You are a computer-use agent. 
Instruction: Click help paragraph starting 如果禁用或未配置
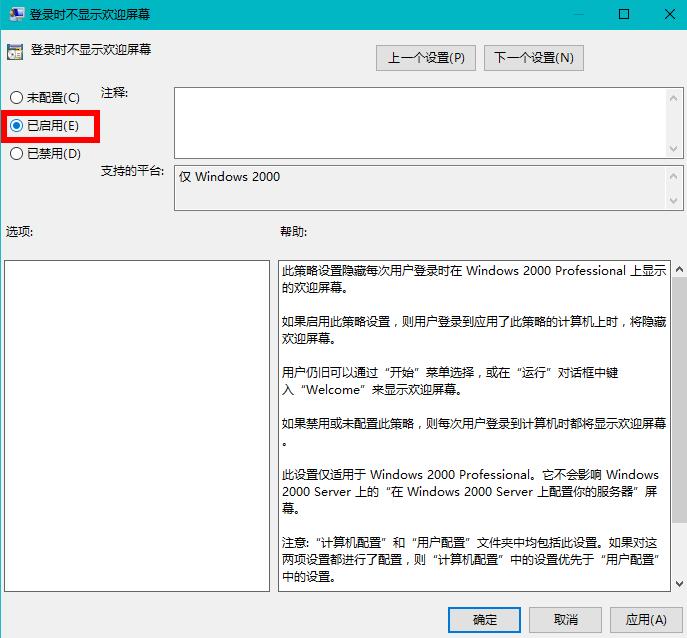(x=474, y=432)
